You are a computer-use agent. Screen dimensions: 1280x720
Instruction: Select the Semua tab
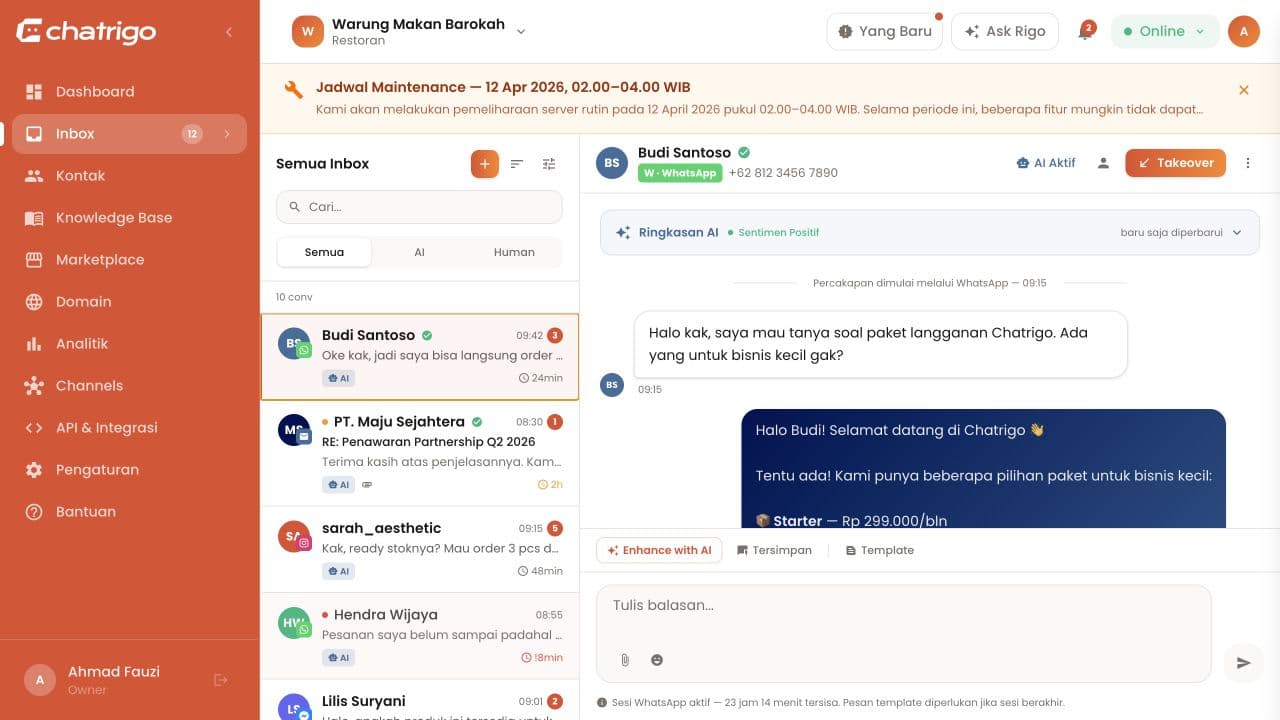tap(324, 252)
